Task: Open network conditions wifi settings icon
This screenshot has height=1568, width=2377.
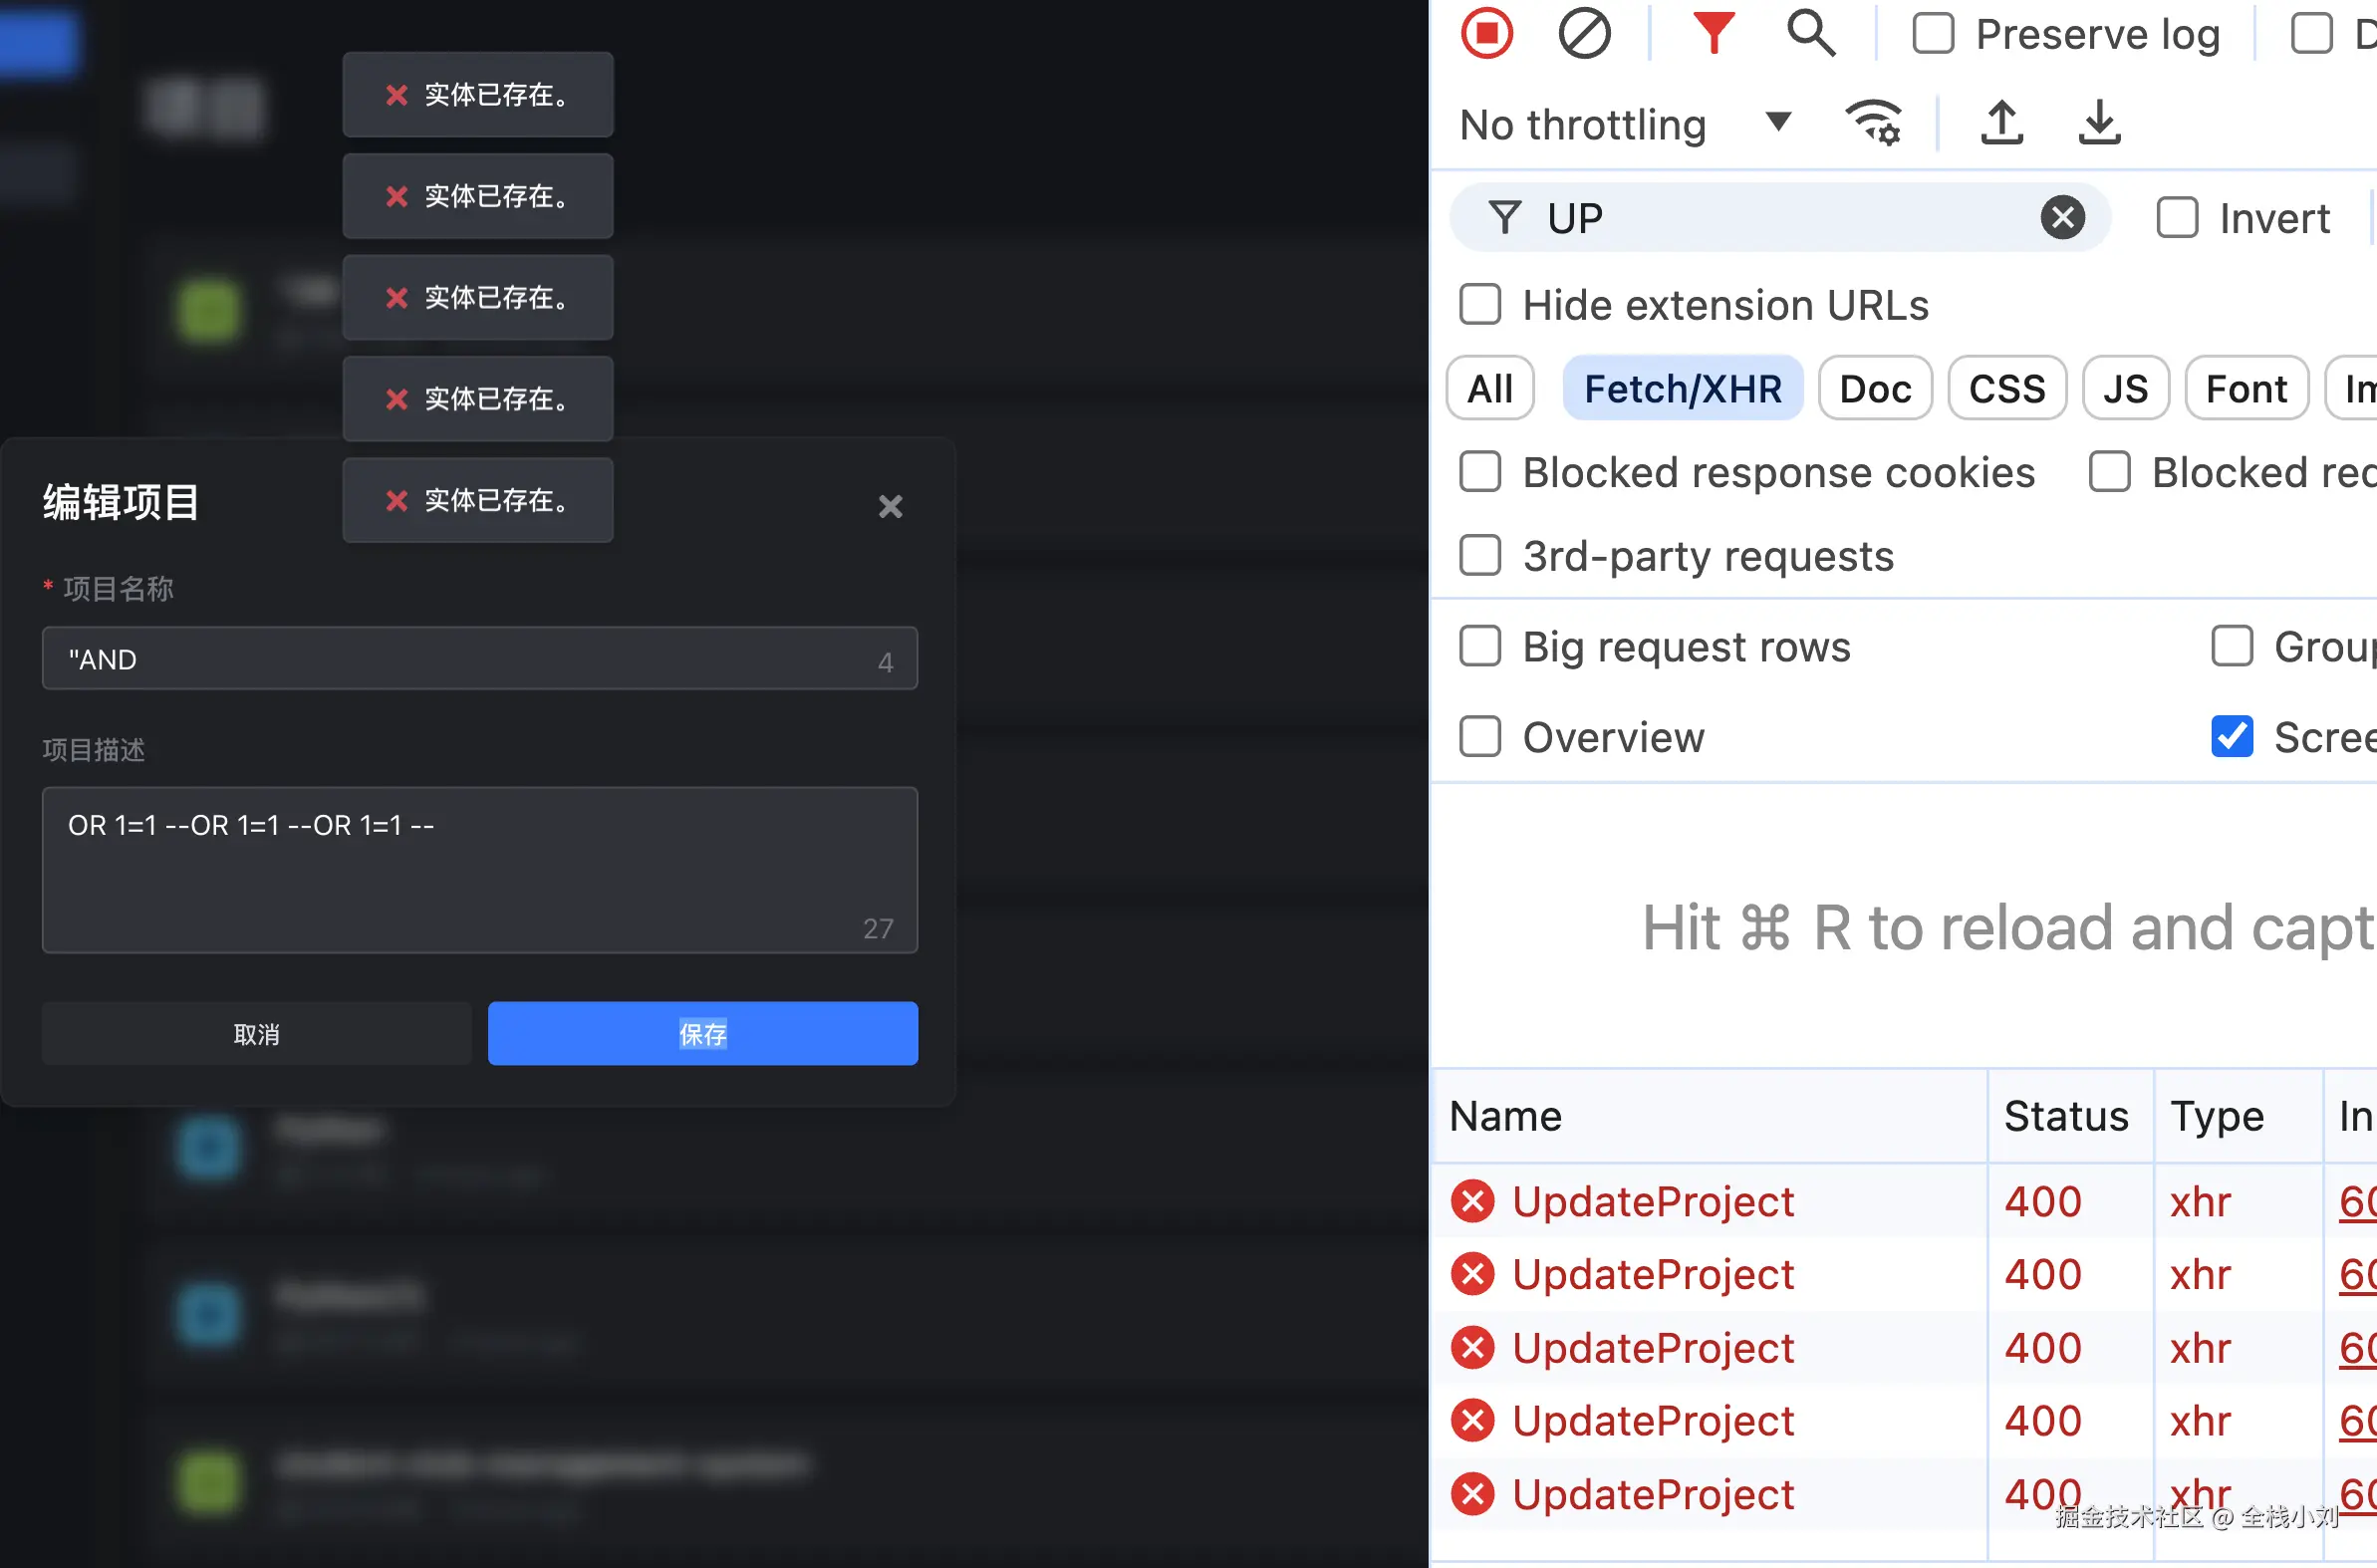Action: (x=1872, y=124)
